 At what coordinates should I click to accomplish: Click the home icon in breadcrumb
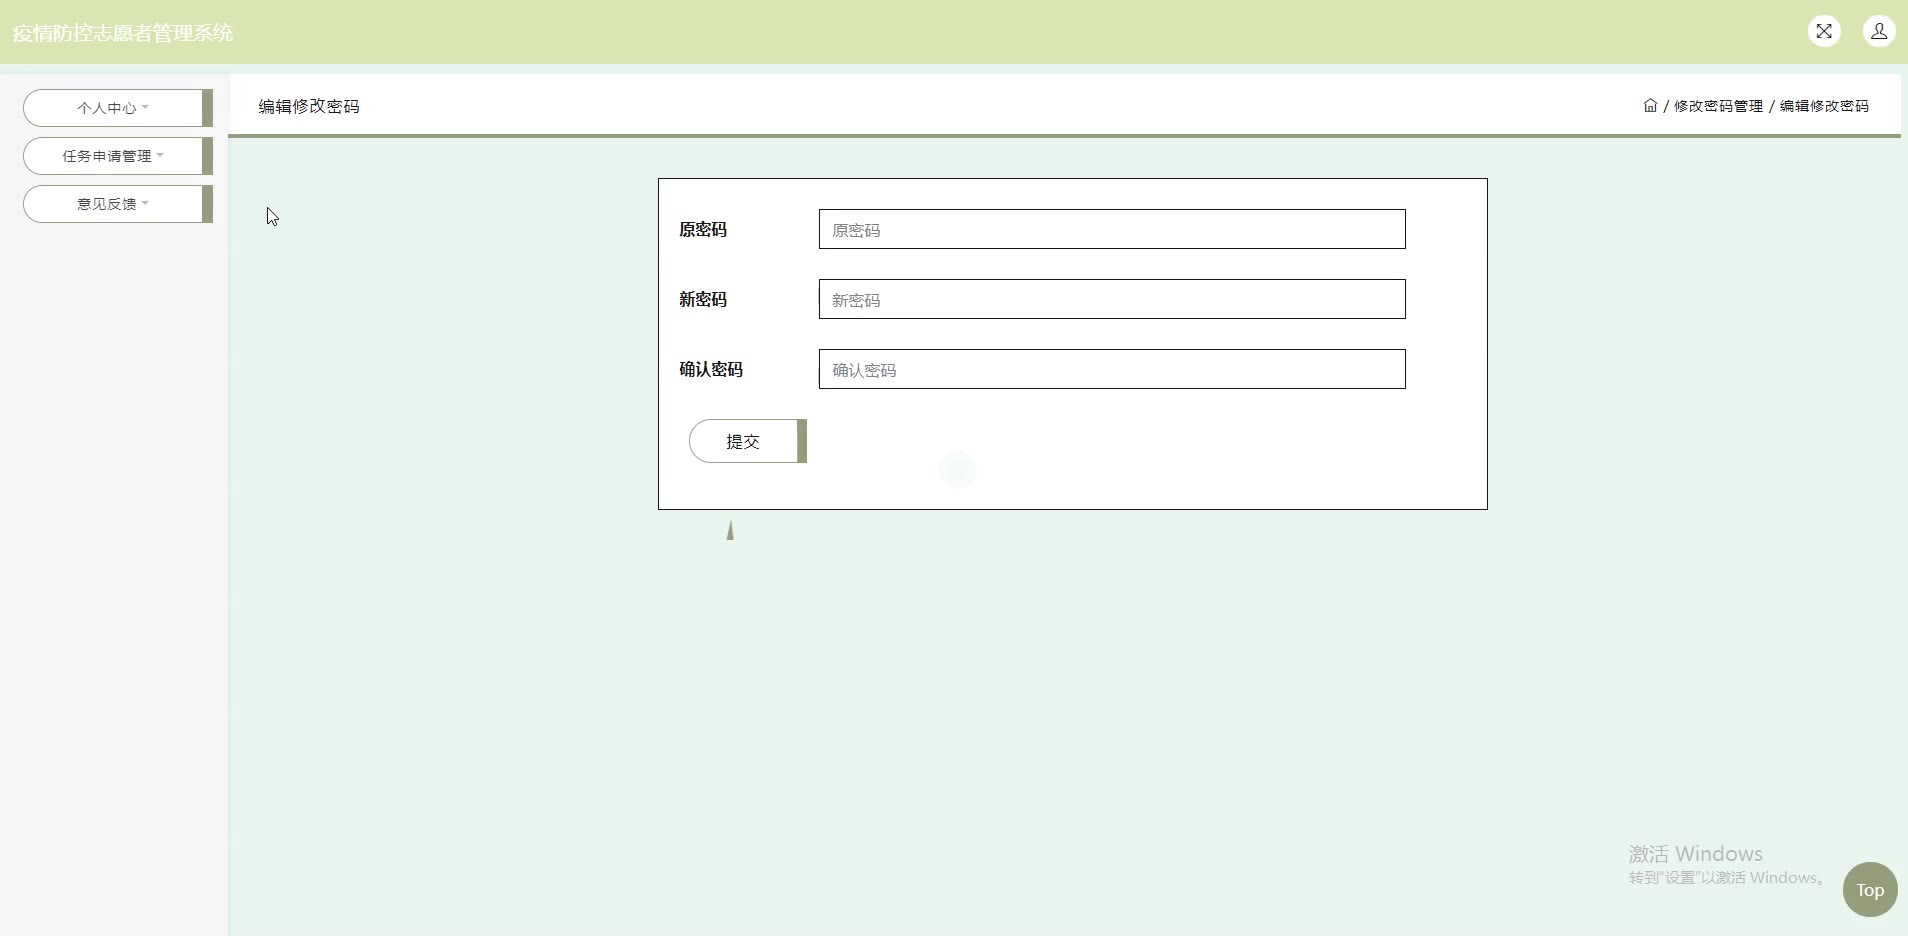pos(1650,105)
